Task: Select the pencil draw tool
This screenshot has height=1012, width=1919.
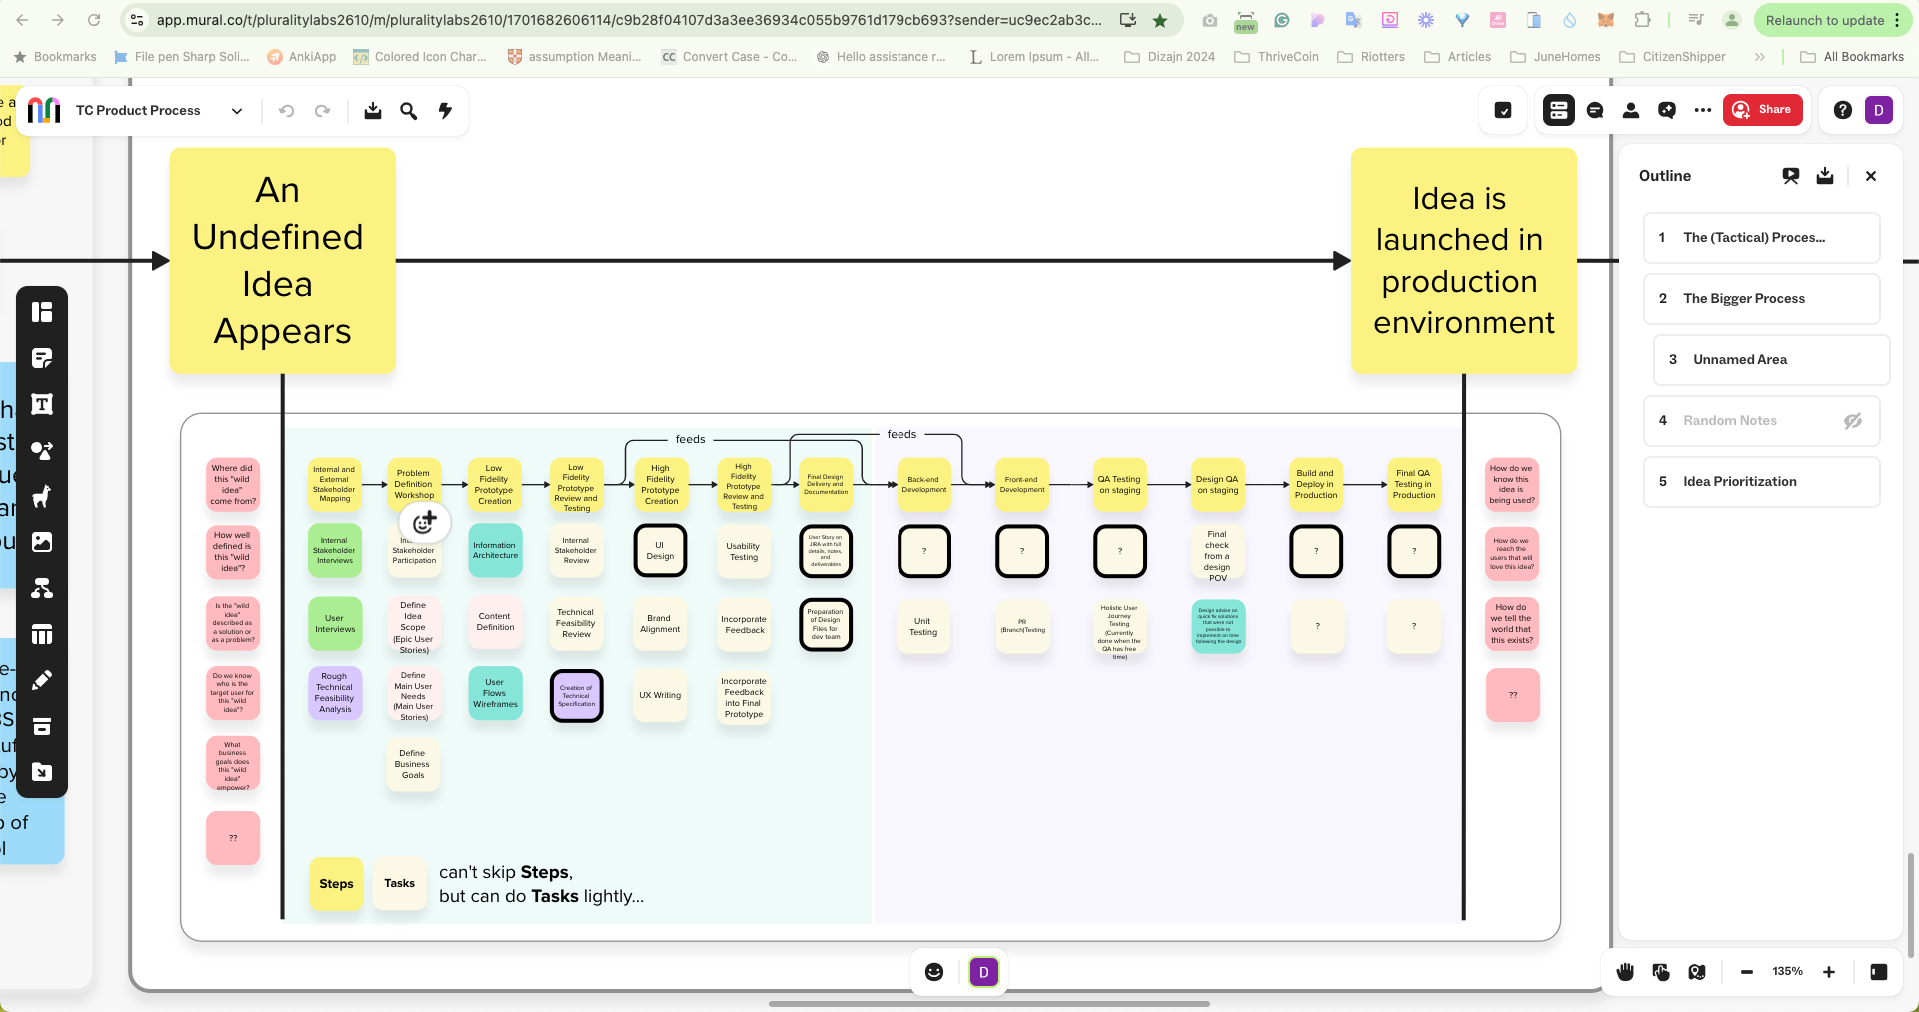Action: 42,680
